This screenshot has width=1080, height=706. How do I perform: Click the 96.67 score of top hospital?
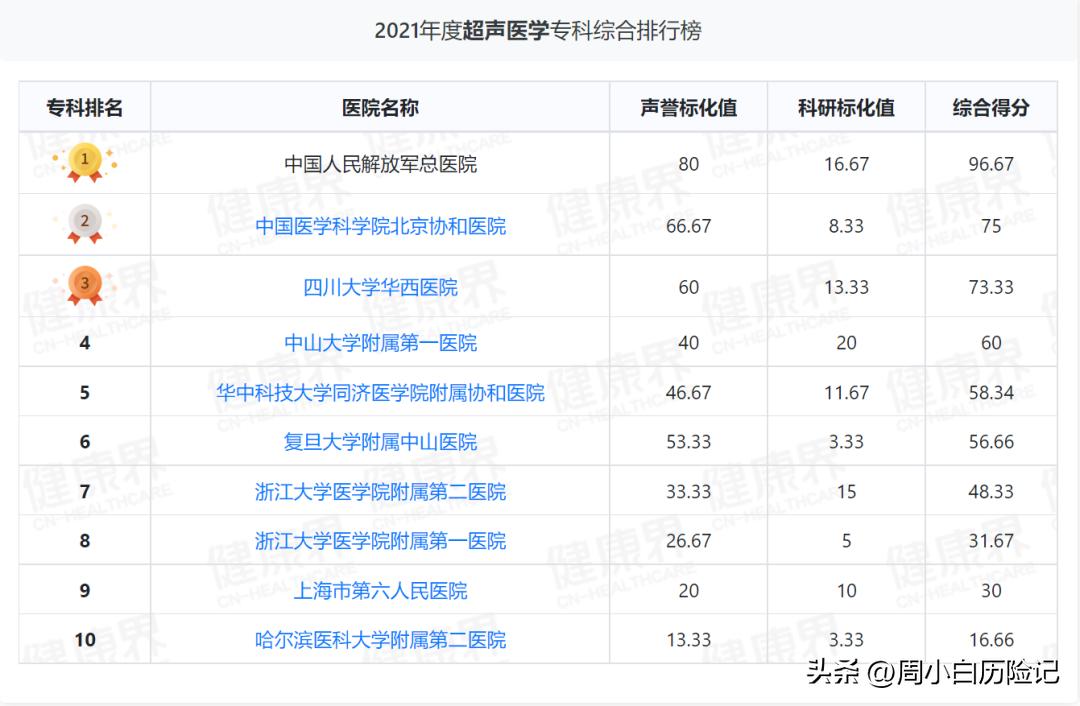click(x=990, y=164)
